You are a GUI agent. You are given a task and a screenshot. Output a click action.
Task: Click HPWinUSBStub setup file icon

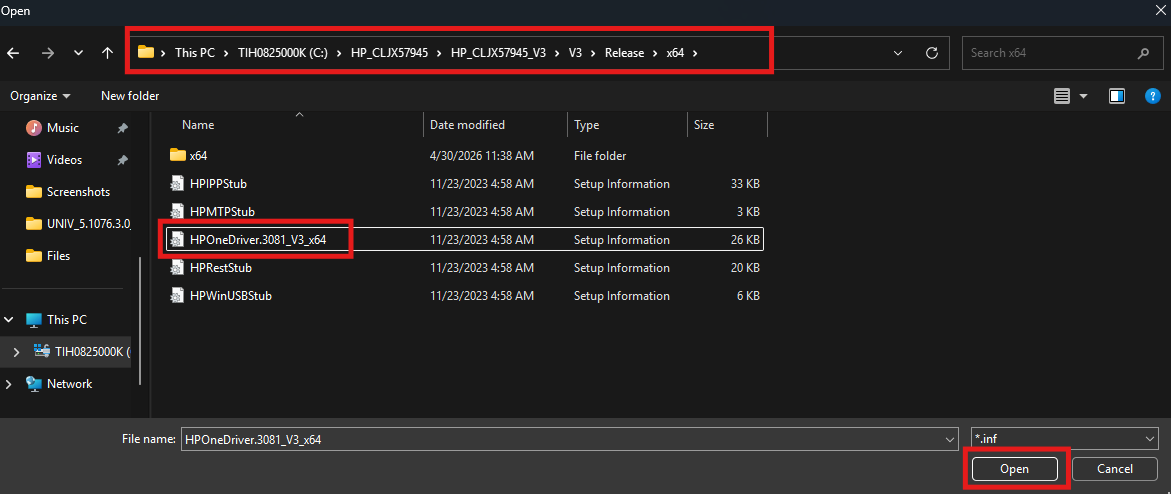point(177,296)
